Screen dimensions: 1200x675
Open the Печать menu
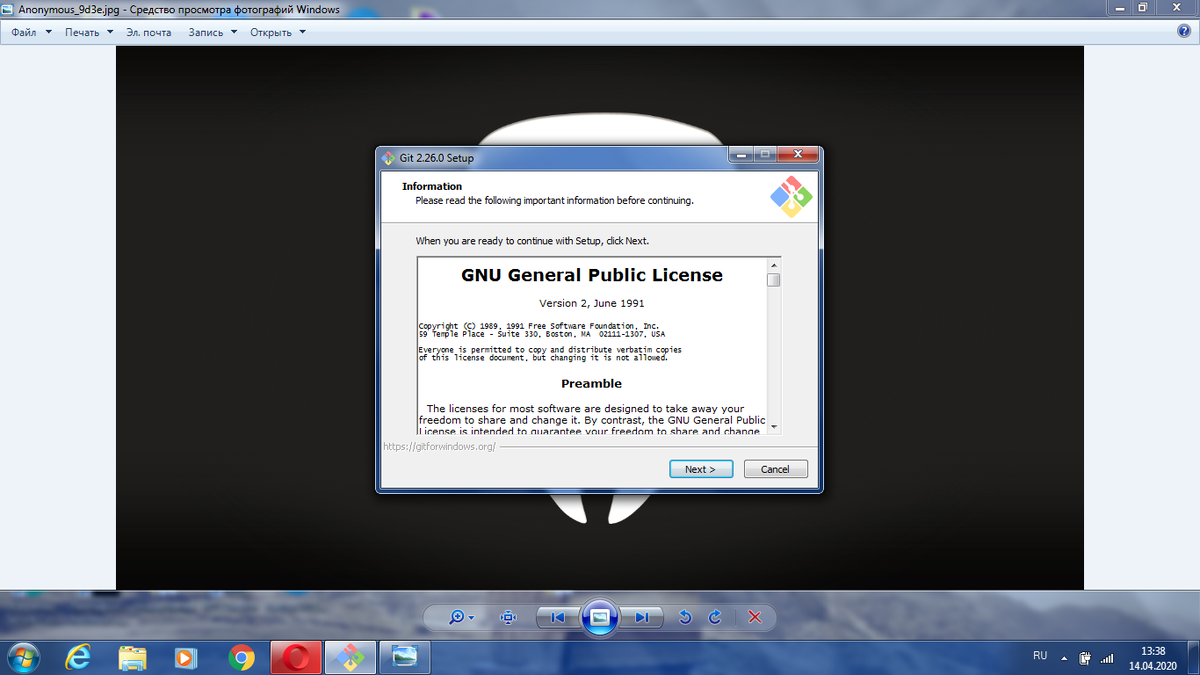(89, 32)
